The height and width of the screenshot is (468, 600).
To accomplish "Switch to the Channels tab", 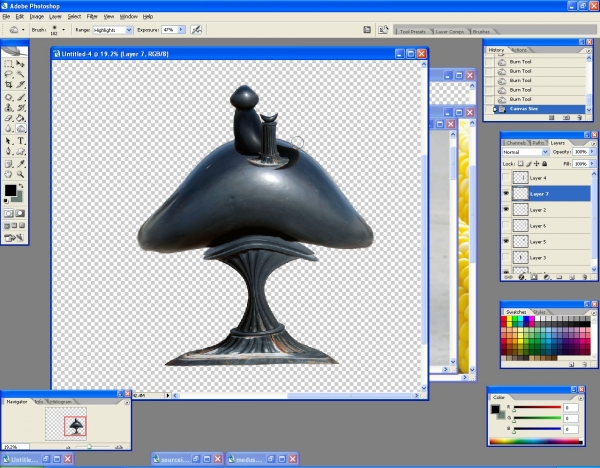I will click(515, 143).
